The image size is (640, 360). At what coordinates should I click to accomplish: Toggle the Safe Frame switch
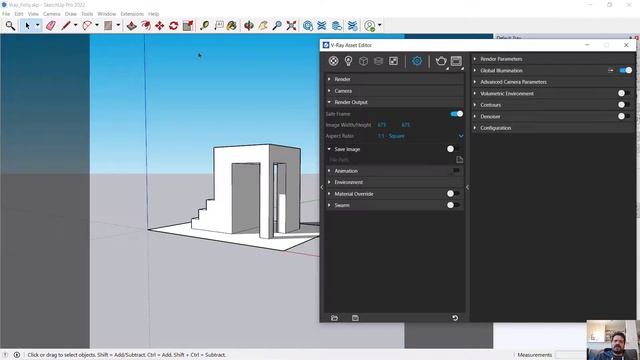[457, 114]
